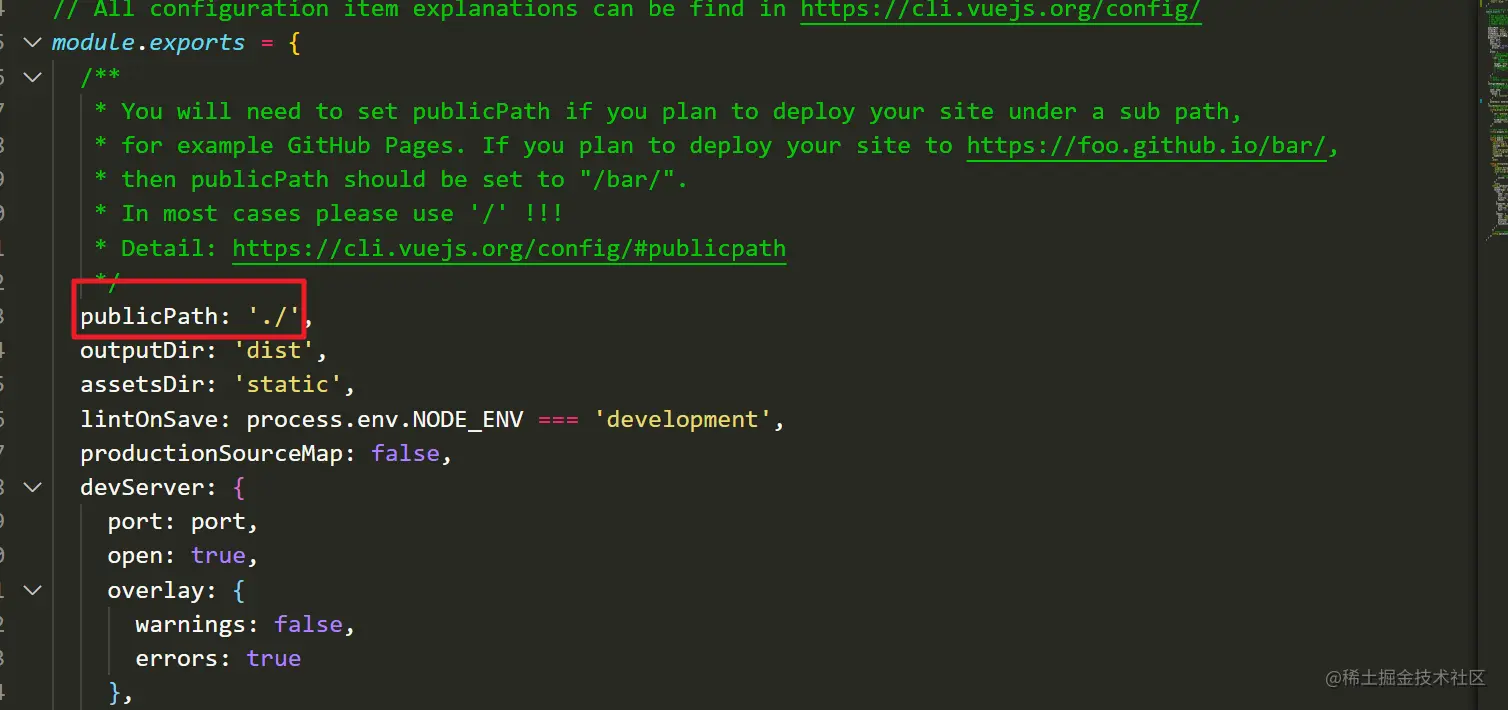Open the cli.vuejs.org/config/#publicpath link
The image size is (1508, 710).
(509, 248)
